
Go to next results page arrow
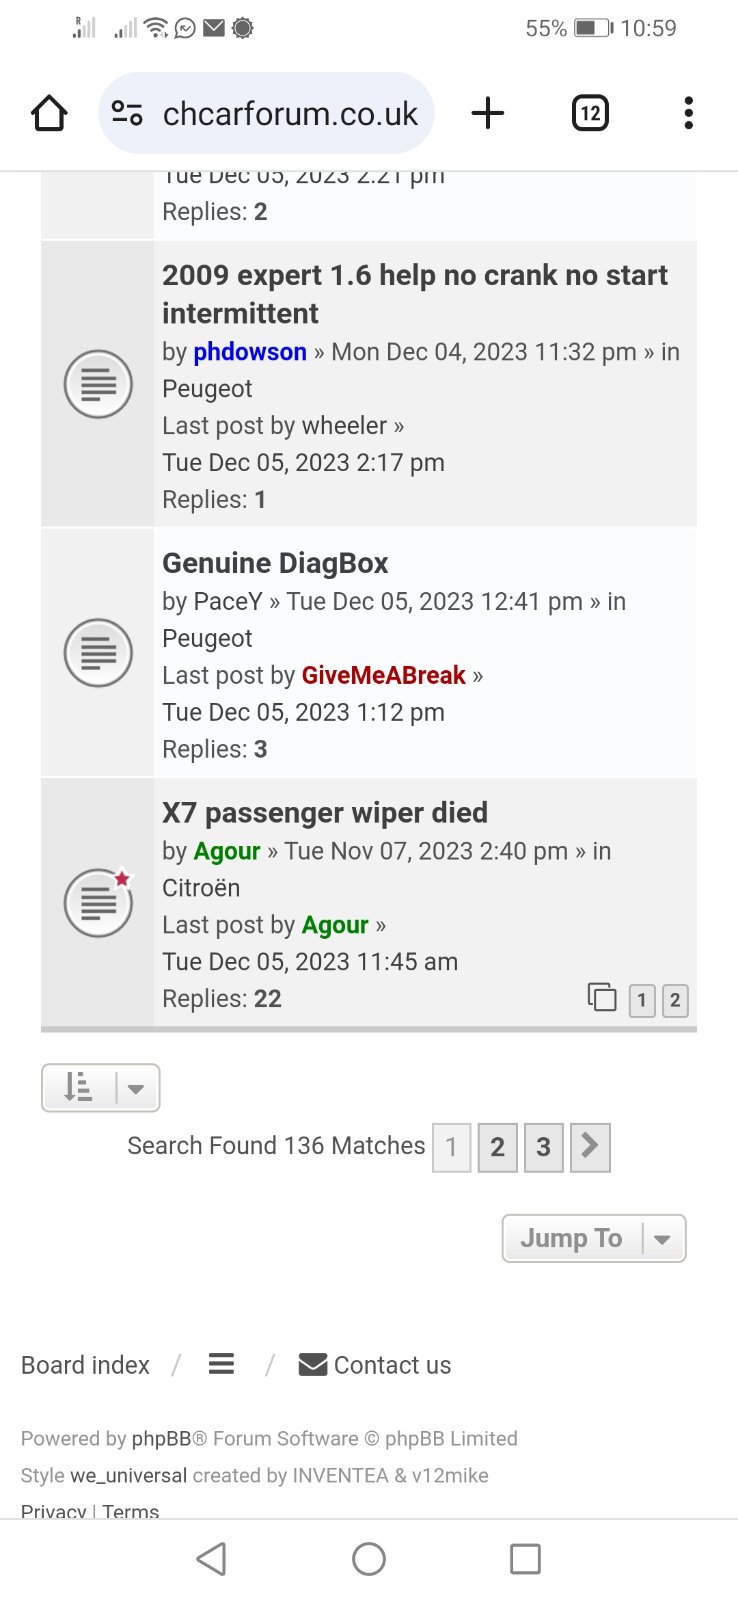point(590,1146)
